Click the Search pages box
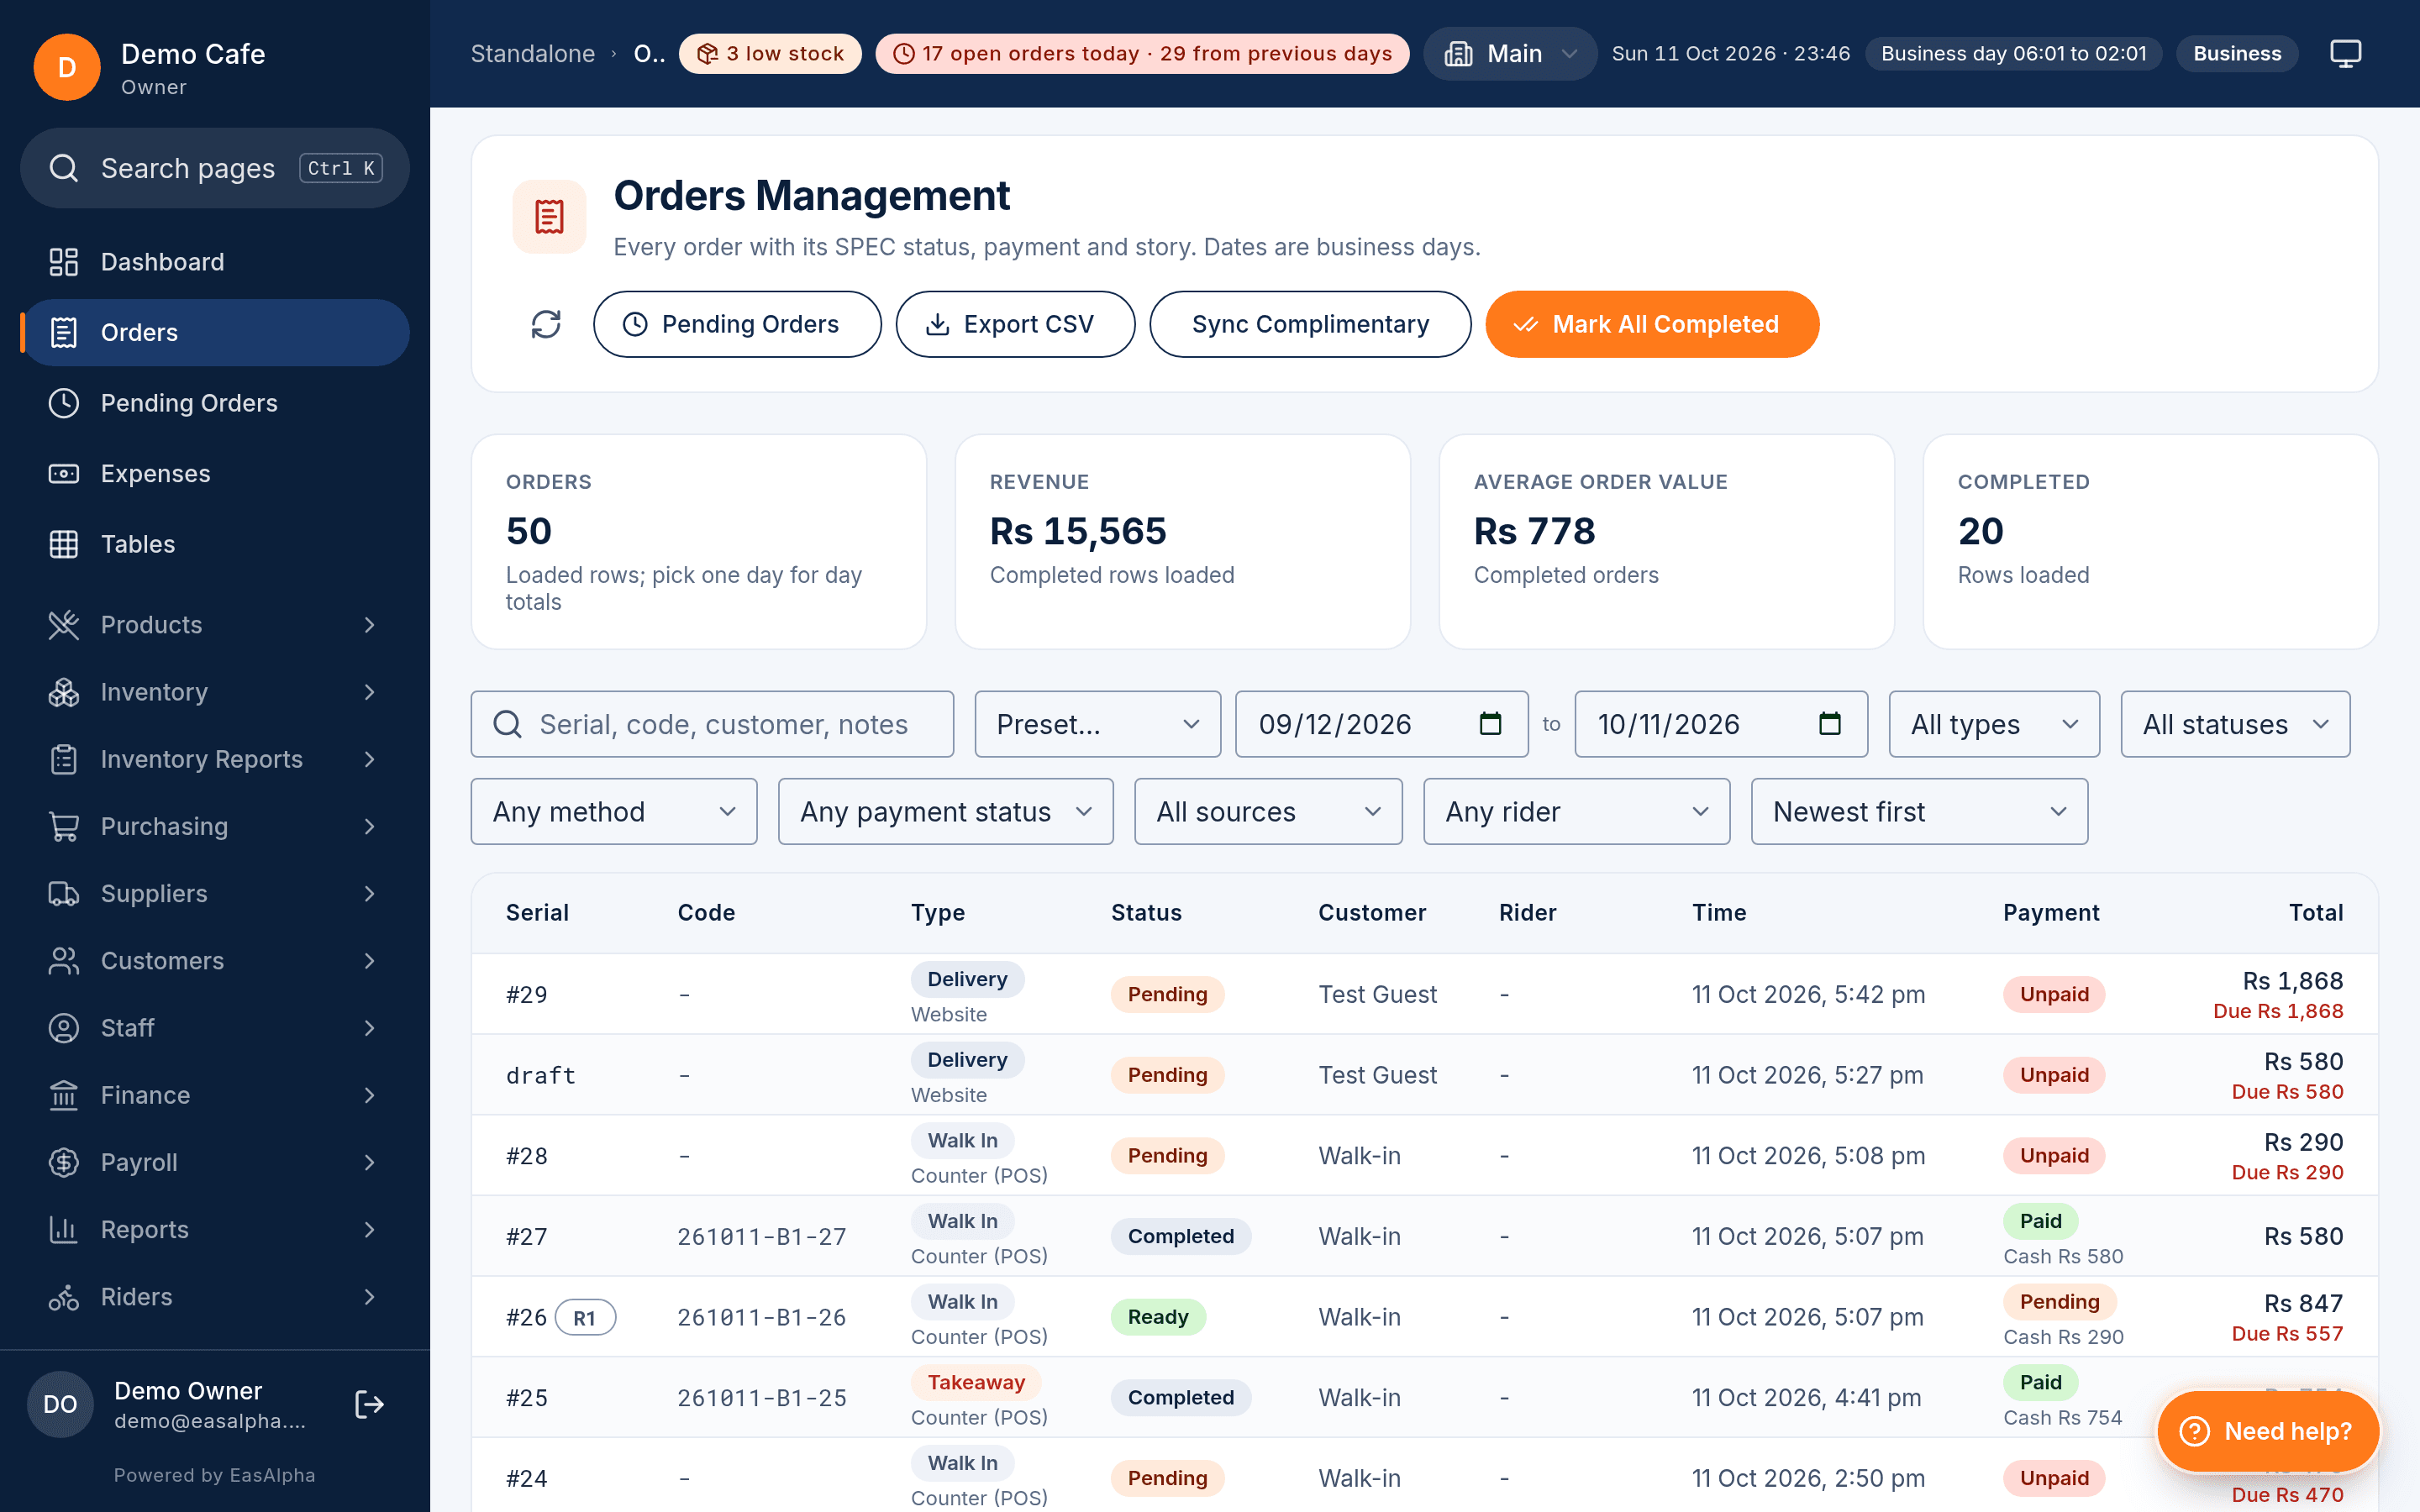 (x=215, y=168)
